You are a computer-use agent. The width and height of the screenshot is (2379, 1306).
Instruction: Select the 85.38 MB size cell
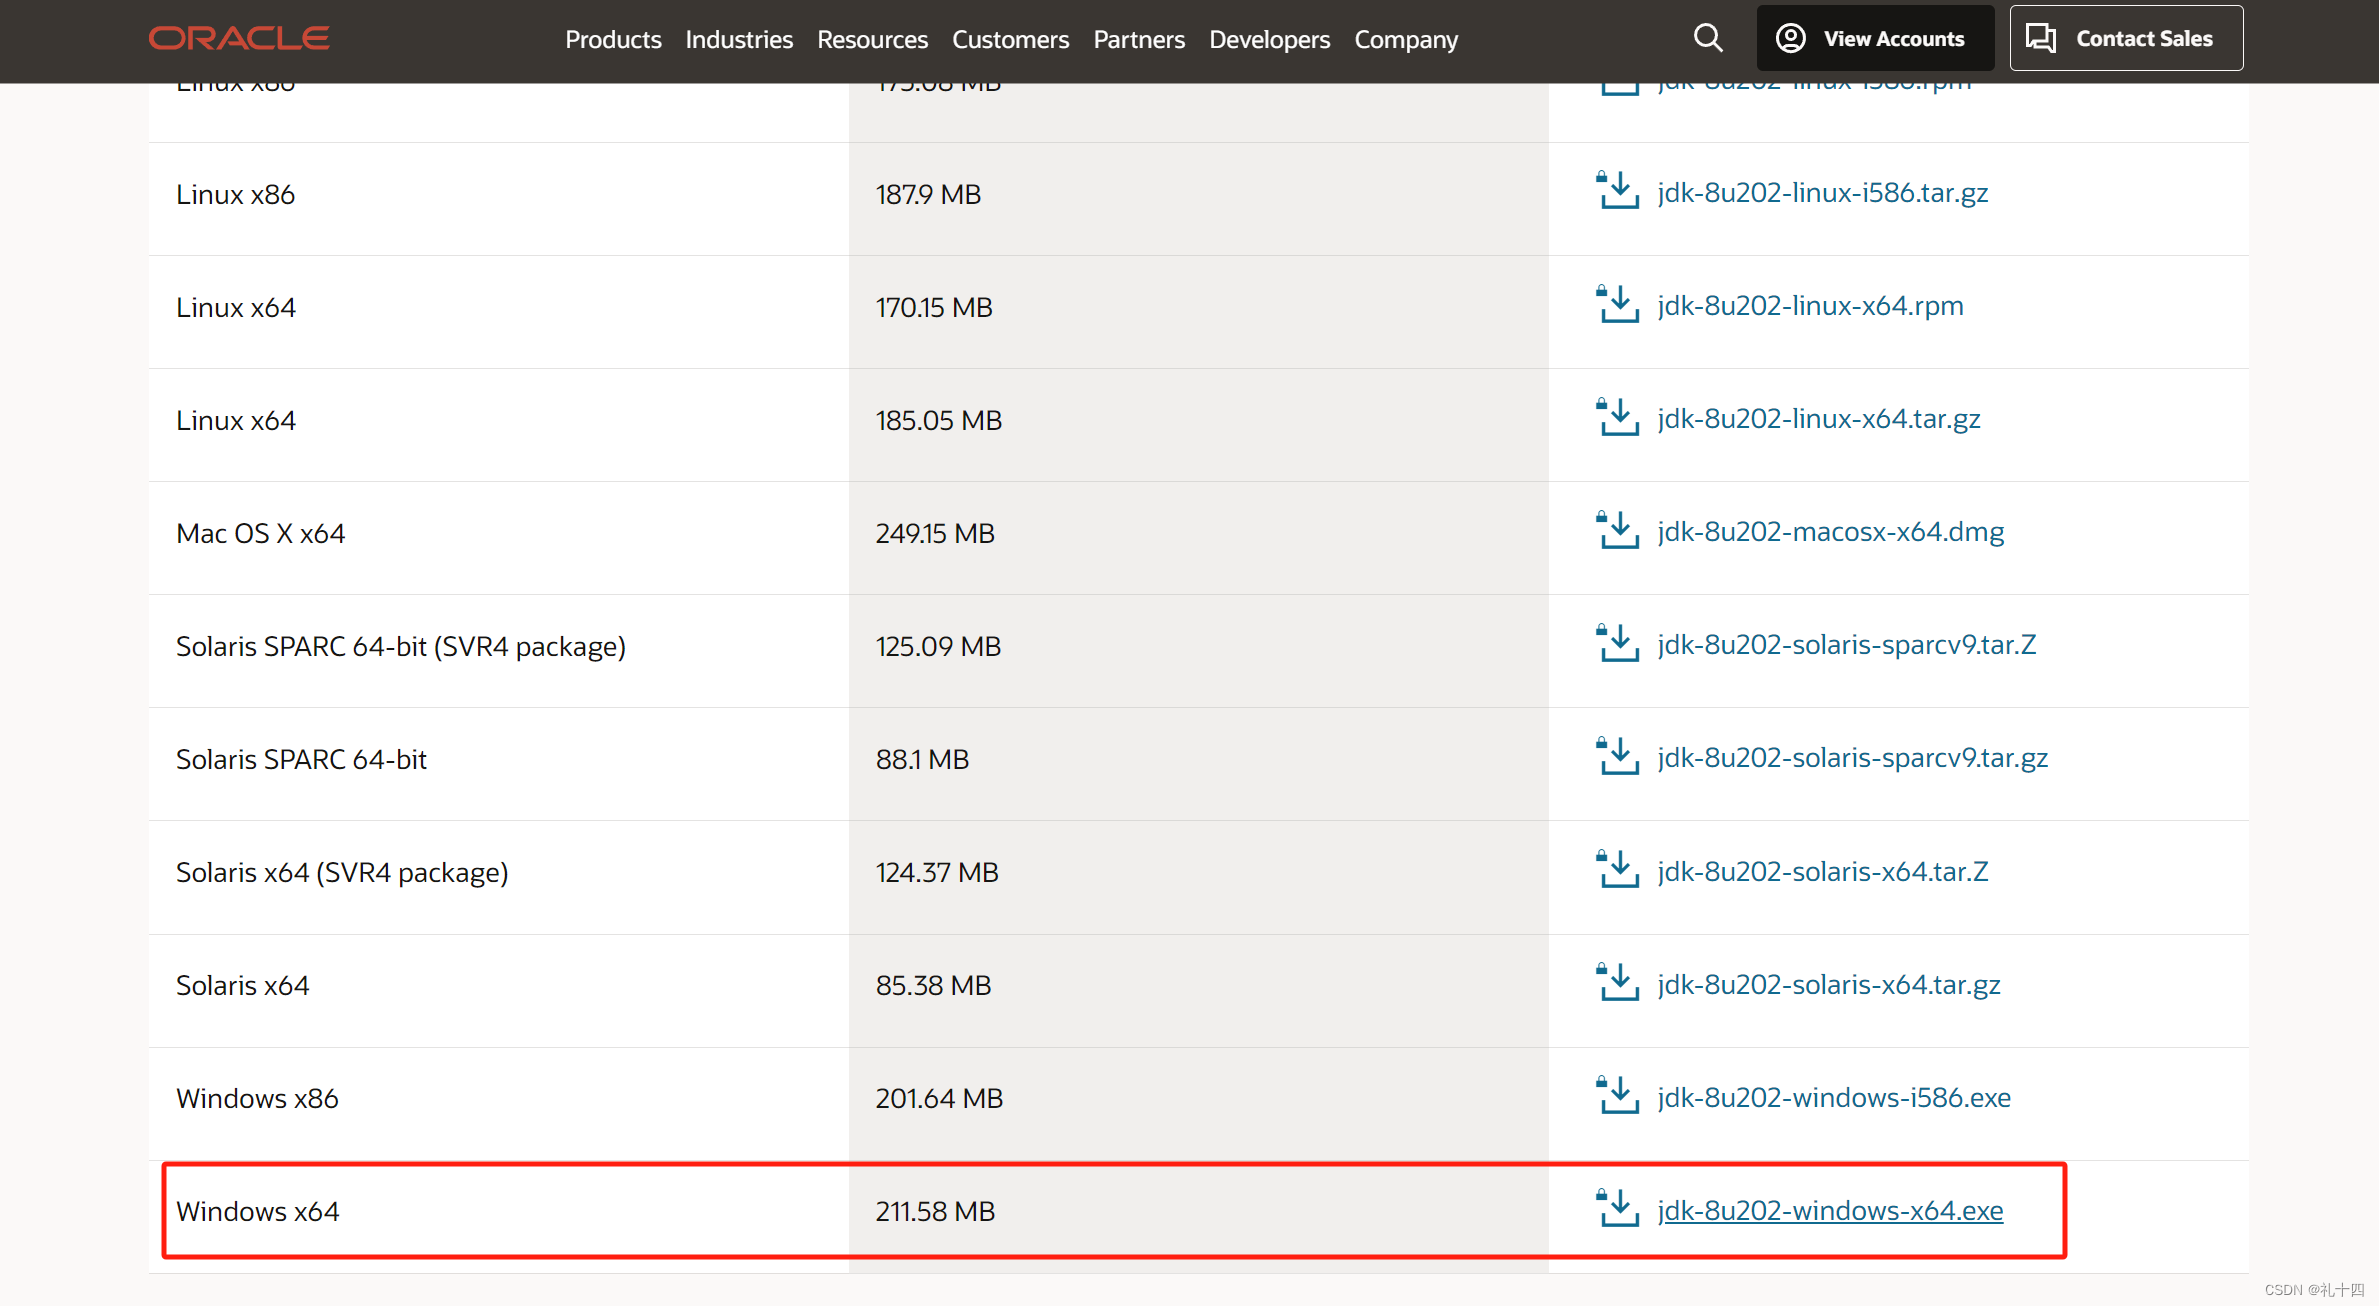(1199, 990)
